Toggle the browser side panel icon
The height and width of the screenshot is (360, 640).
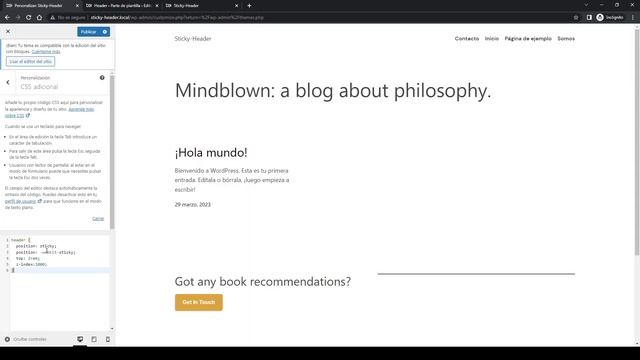click(589, 18)
